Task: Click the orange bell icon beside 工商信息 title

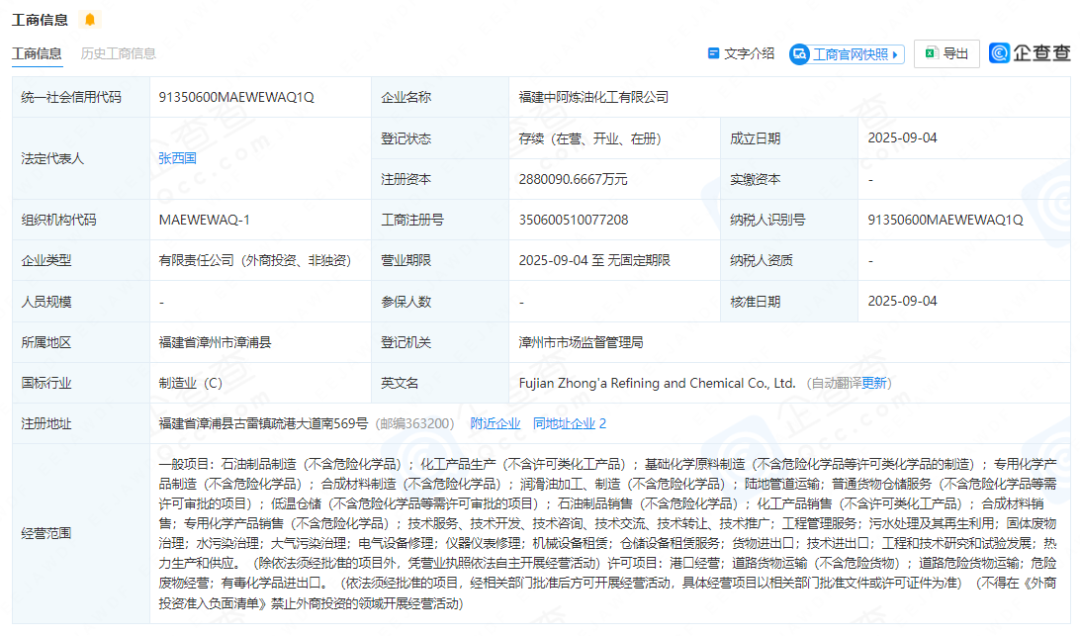Action: point(88,18)
